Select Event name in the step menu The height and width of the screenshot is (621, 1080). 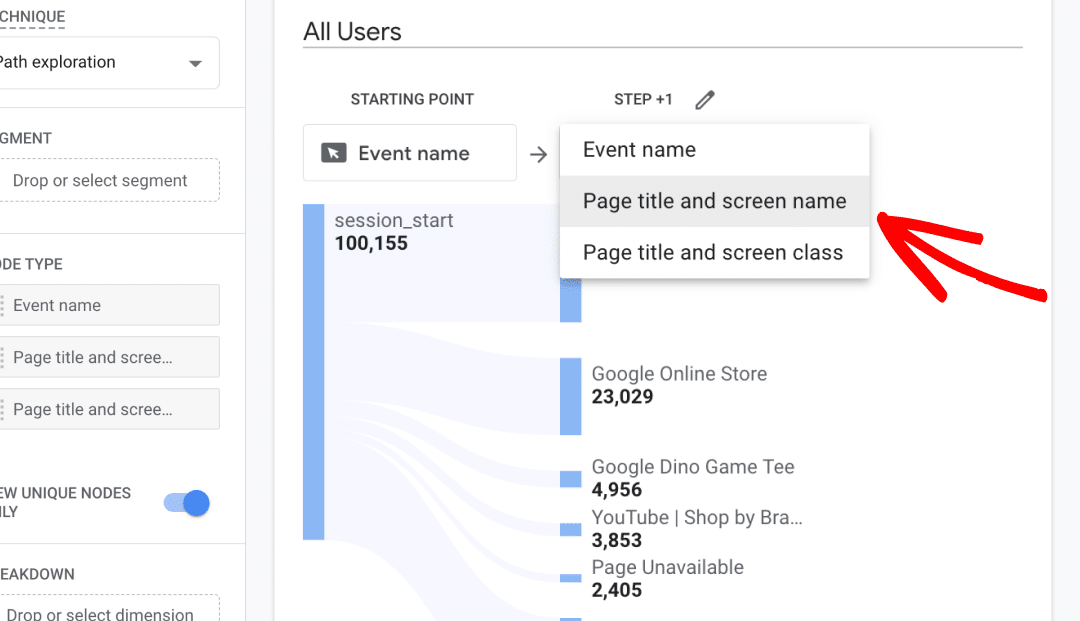[714, 149]
